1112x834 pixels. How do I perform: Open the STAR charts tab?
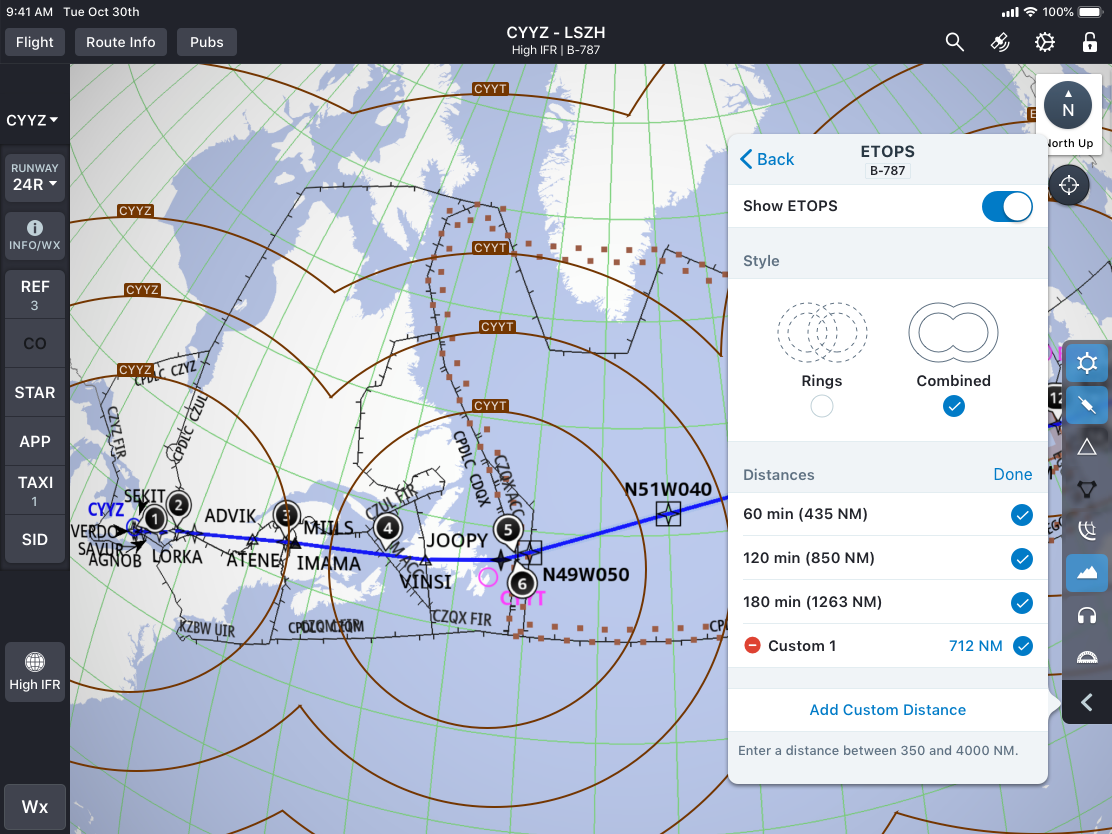(35, 392)
